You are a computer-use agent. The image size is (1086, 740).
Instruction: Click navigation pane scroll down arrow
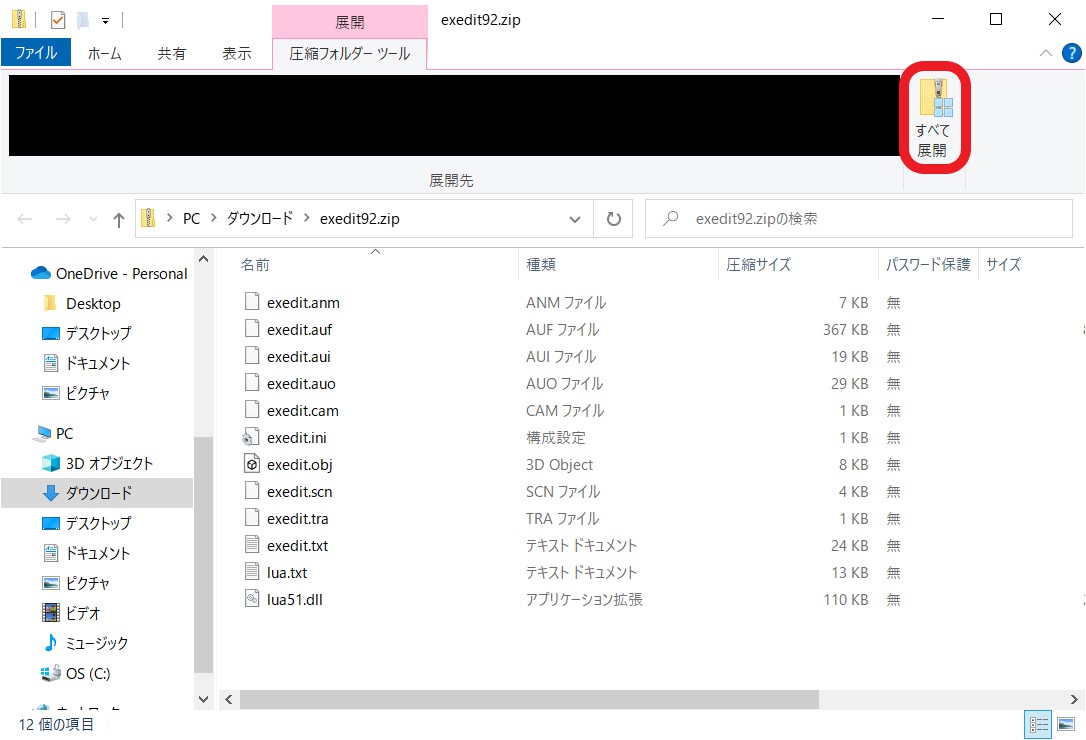(204, 699)
